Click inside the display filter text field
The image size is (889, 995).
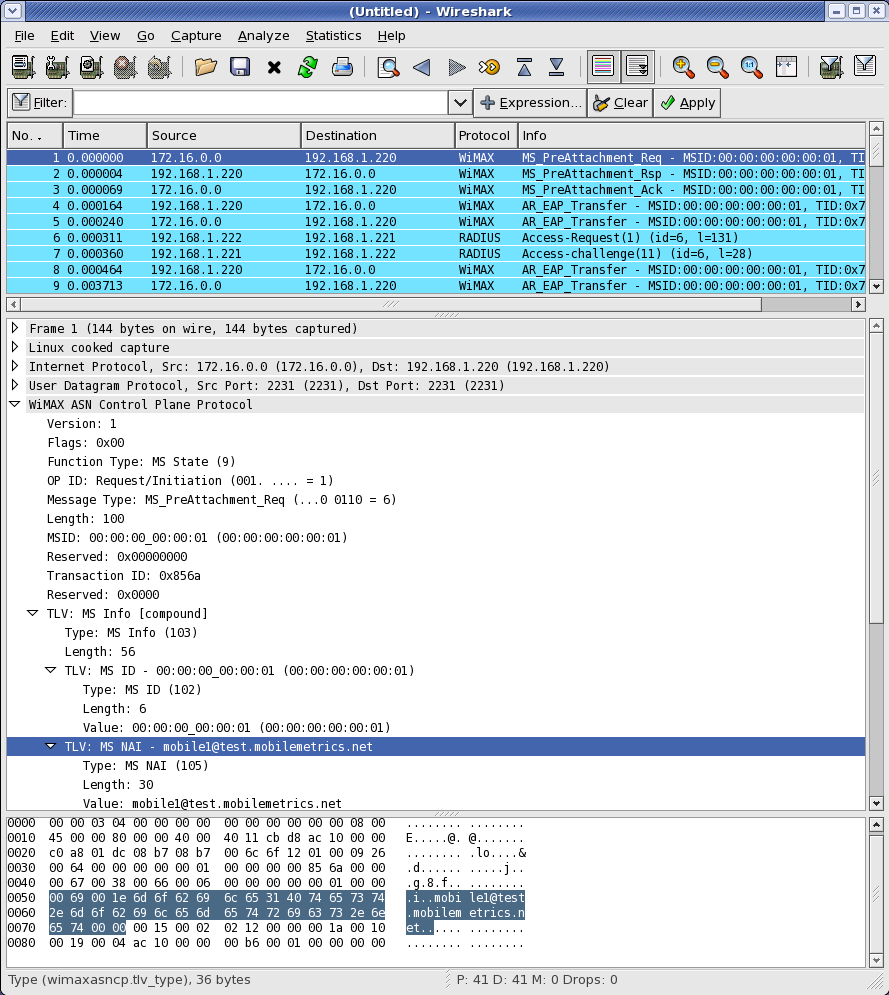point(260,103)
